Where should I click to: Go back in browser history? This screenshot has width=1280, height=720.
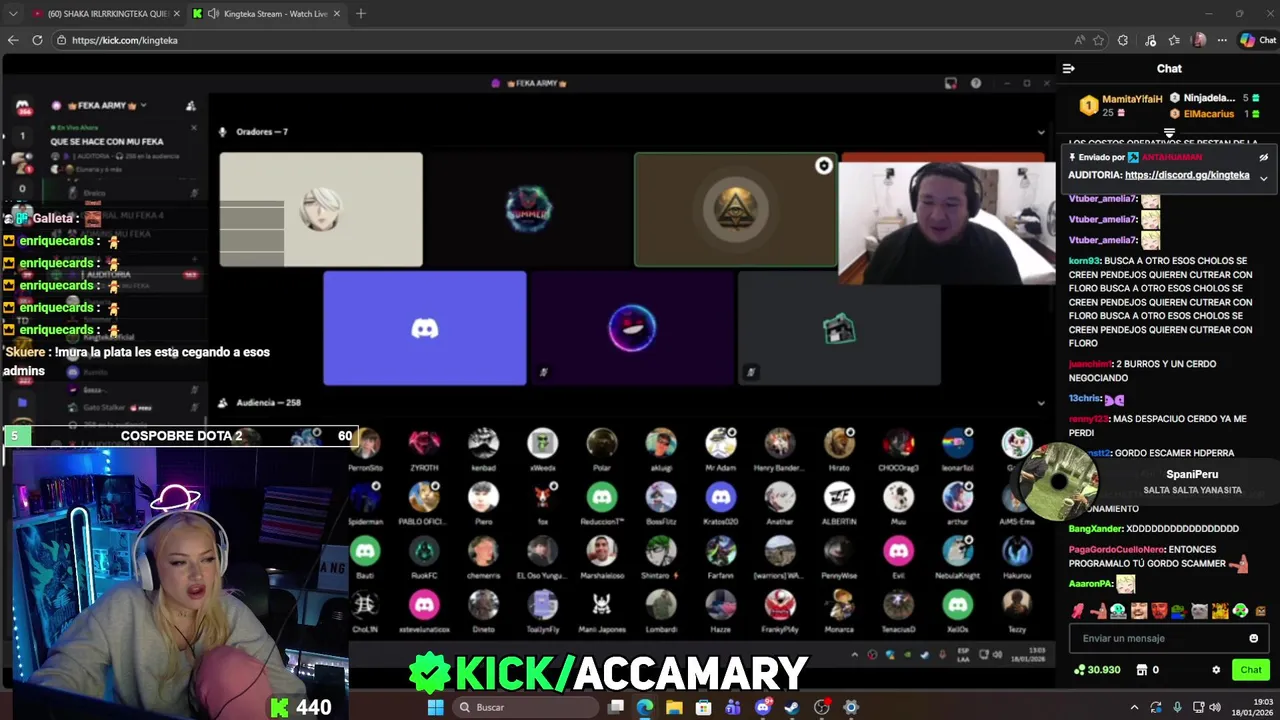pyautogui.click(x=13, y=40)
